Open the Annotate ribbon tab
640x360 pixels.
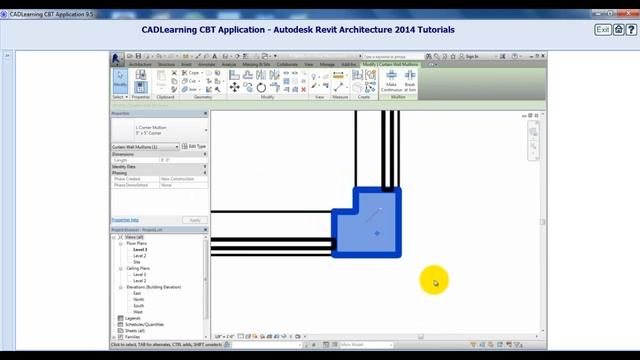207,64
